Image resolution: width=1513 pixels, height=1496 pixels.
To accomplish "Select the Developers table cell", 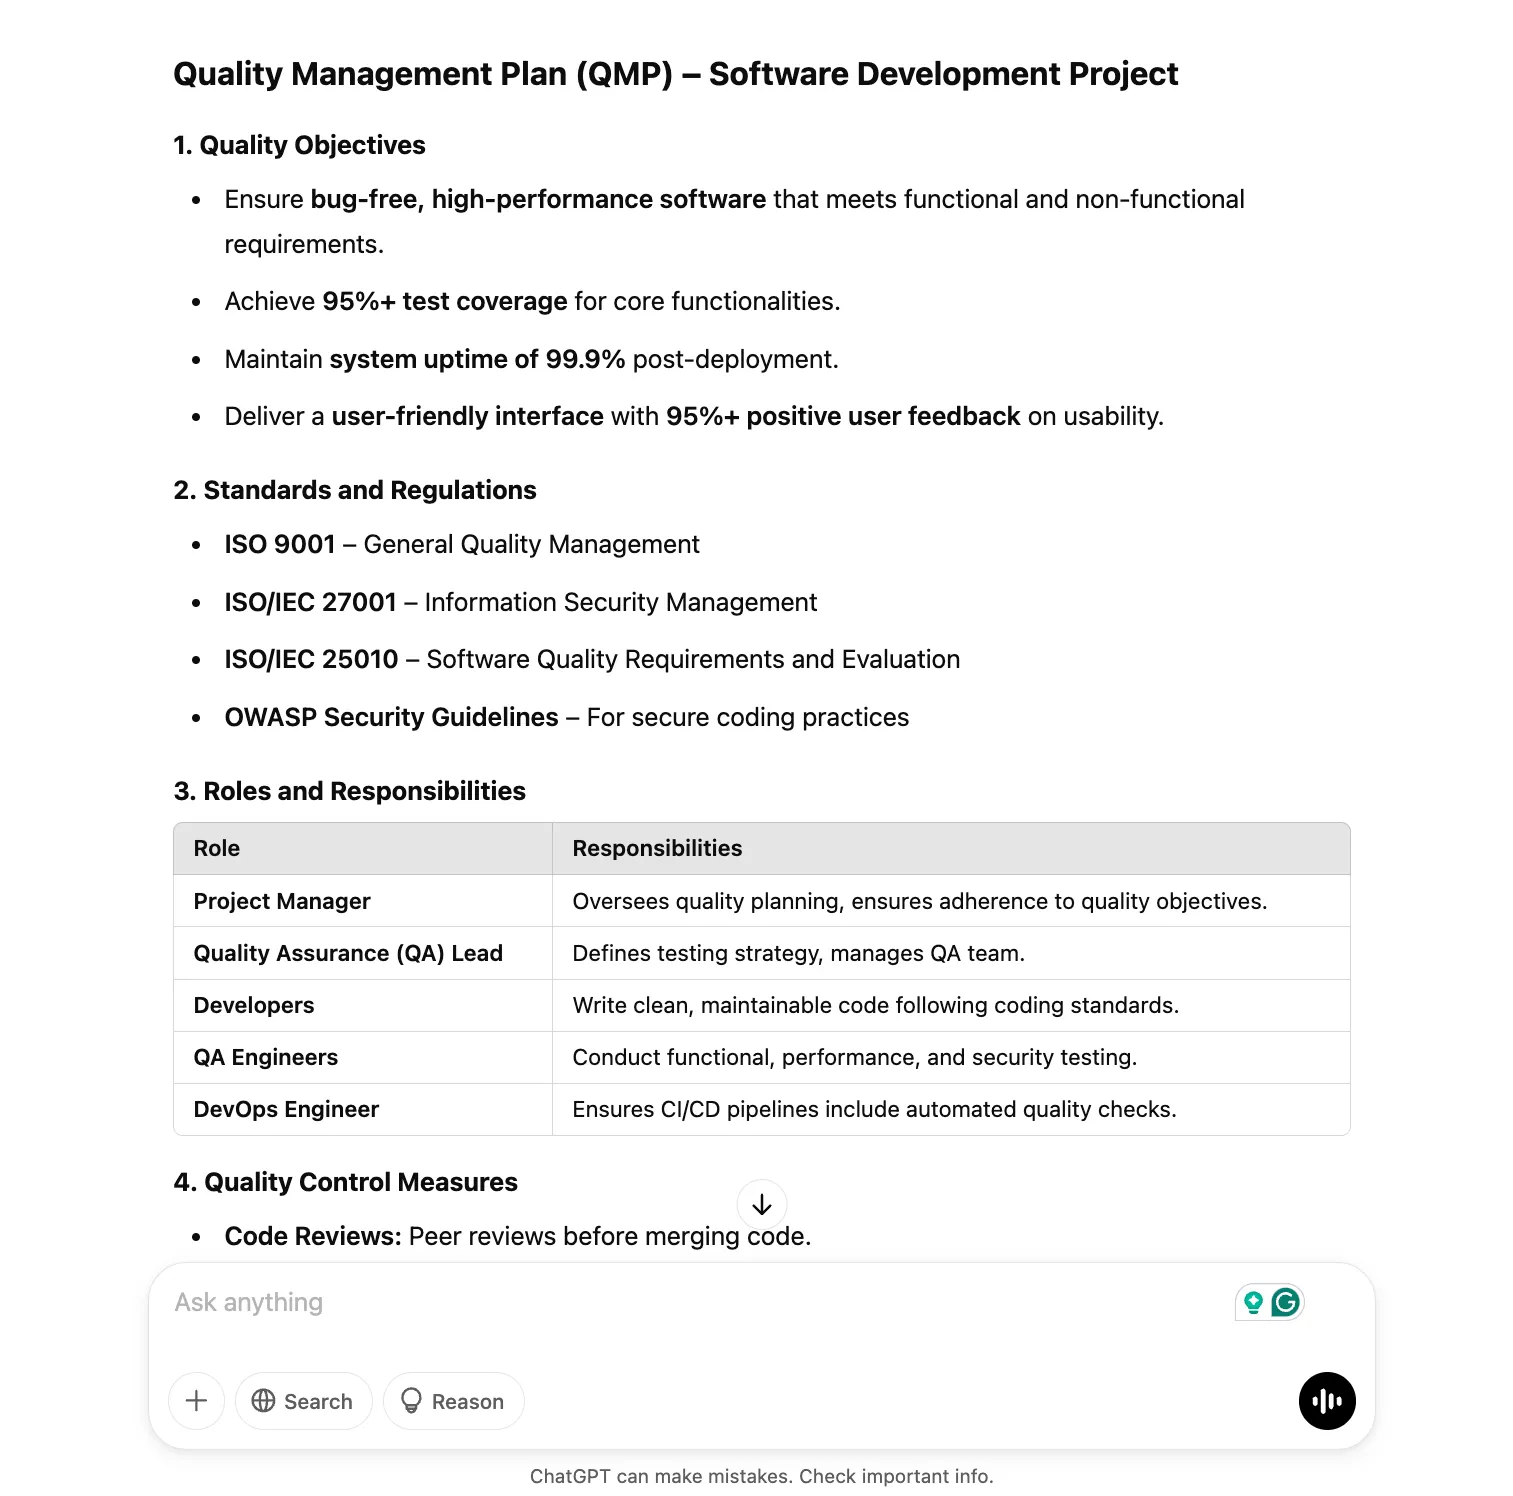I will (x=363, y=1005).
